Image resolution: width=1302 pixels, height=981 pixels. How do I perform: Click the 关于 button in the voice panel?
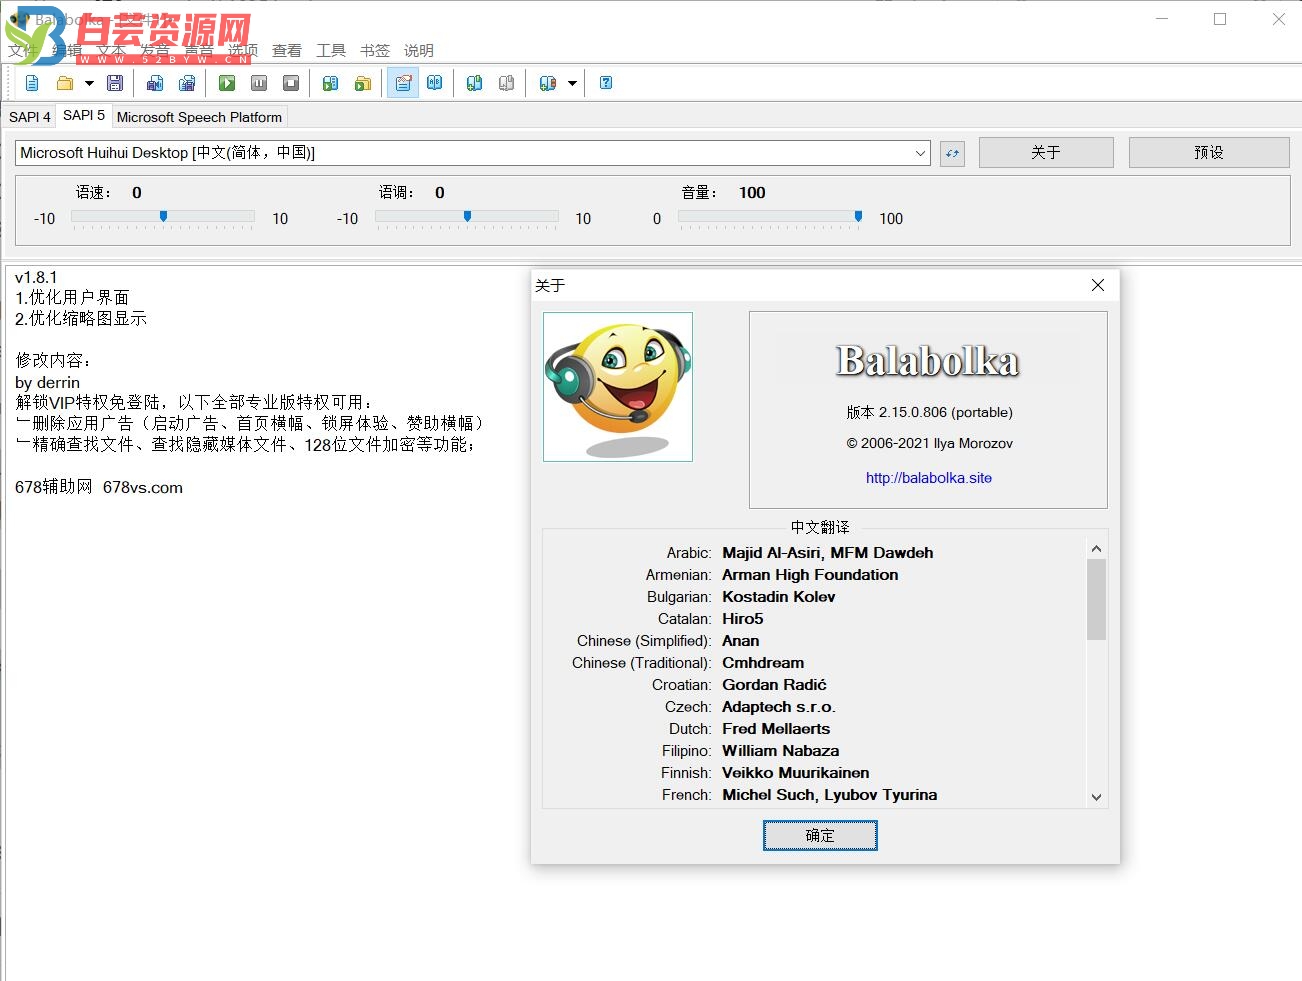point(1046,152)
